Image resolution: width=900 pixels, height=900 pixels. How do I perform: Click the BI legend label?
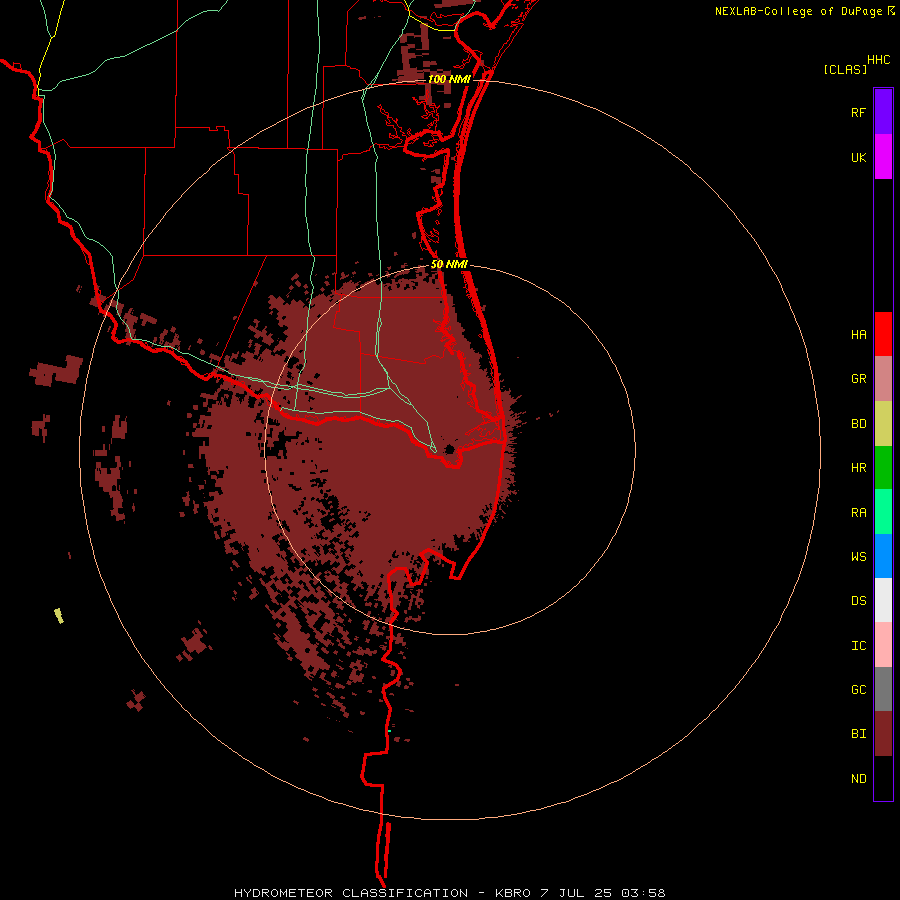[858, 734]
